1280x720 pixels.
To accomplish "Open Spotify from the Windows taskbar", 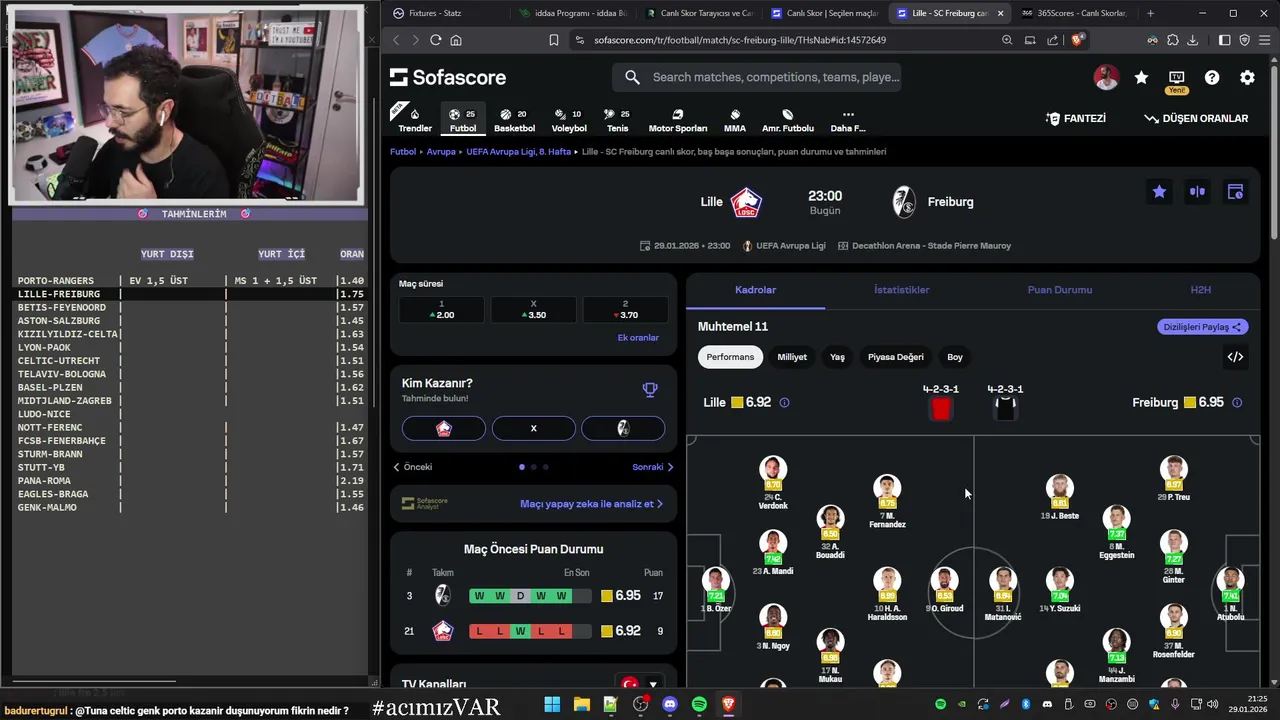I will tap(699, 704).
